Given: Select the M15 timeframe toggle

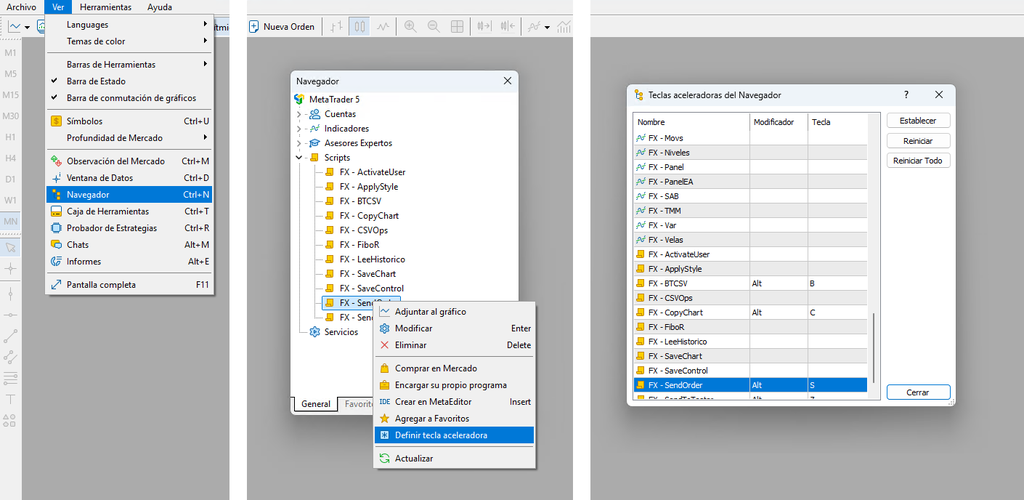Looking at the screenshot, I should (10, 95).
